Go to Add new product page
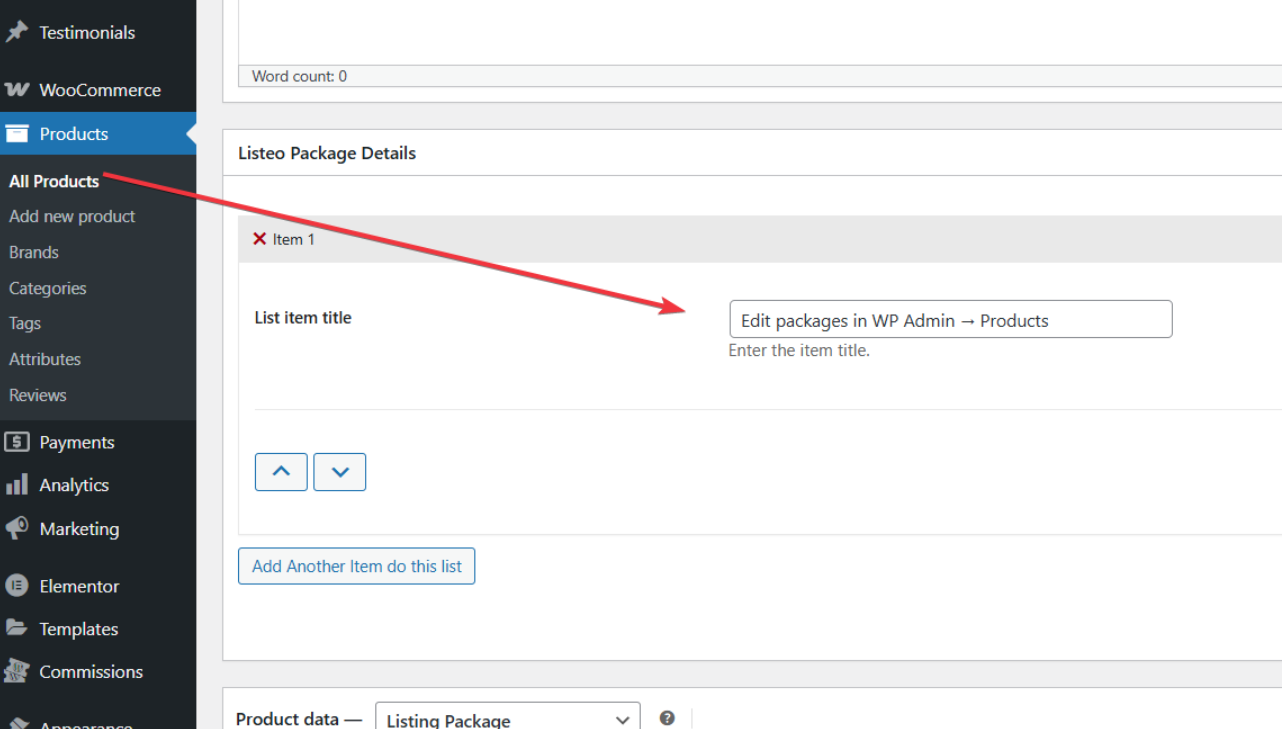The image size is (1286, 729). (72, 216)
